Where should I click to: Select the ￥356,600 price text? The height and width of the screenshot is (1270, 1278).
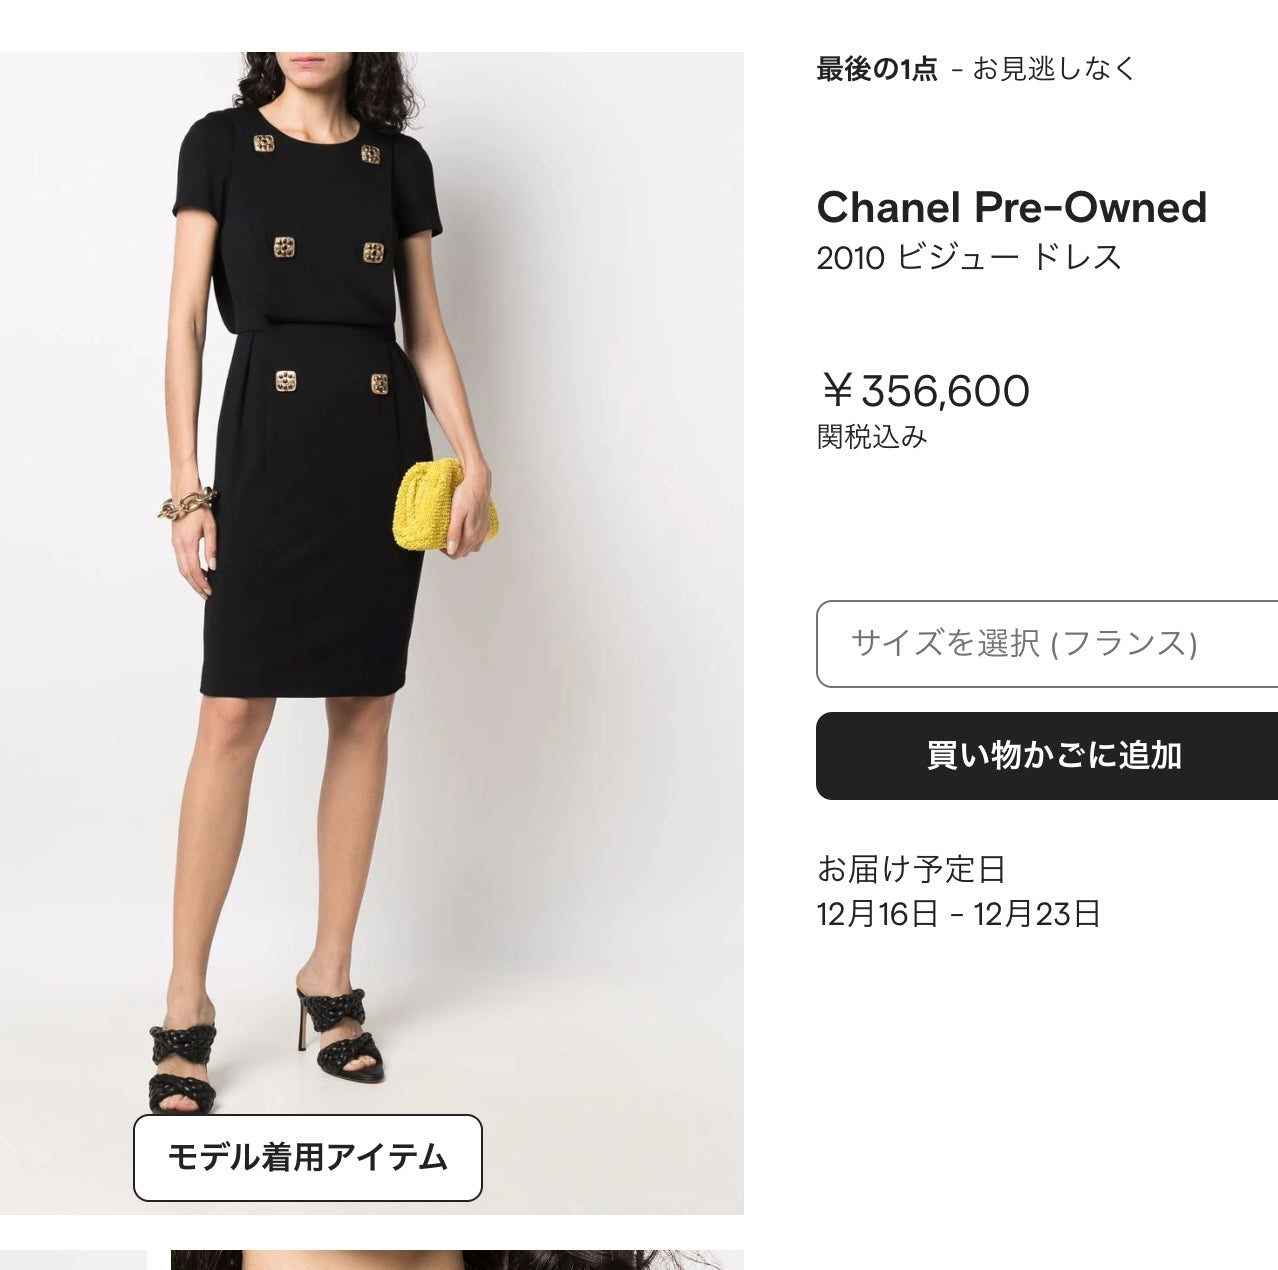(924, 391)
